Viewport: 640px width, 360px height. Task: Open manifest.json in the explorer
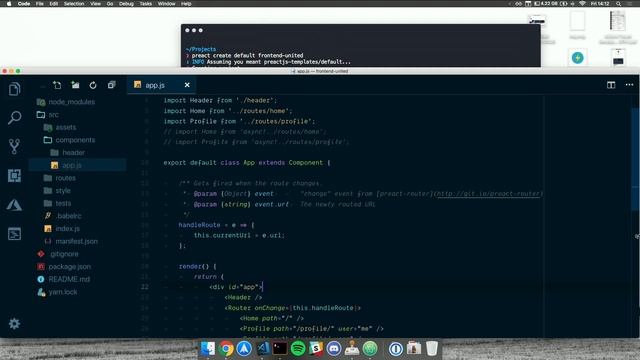(76, 241)
